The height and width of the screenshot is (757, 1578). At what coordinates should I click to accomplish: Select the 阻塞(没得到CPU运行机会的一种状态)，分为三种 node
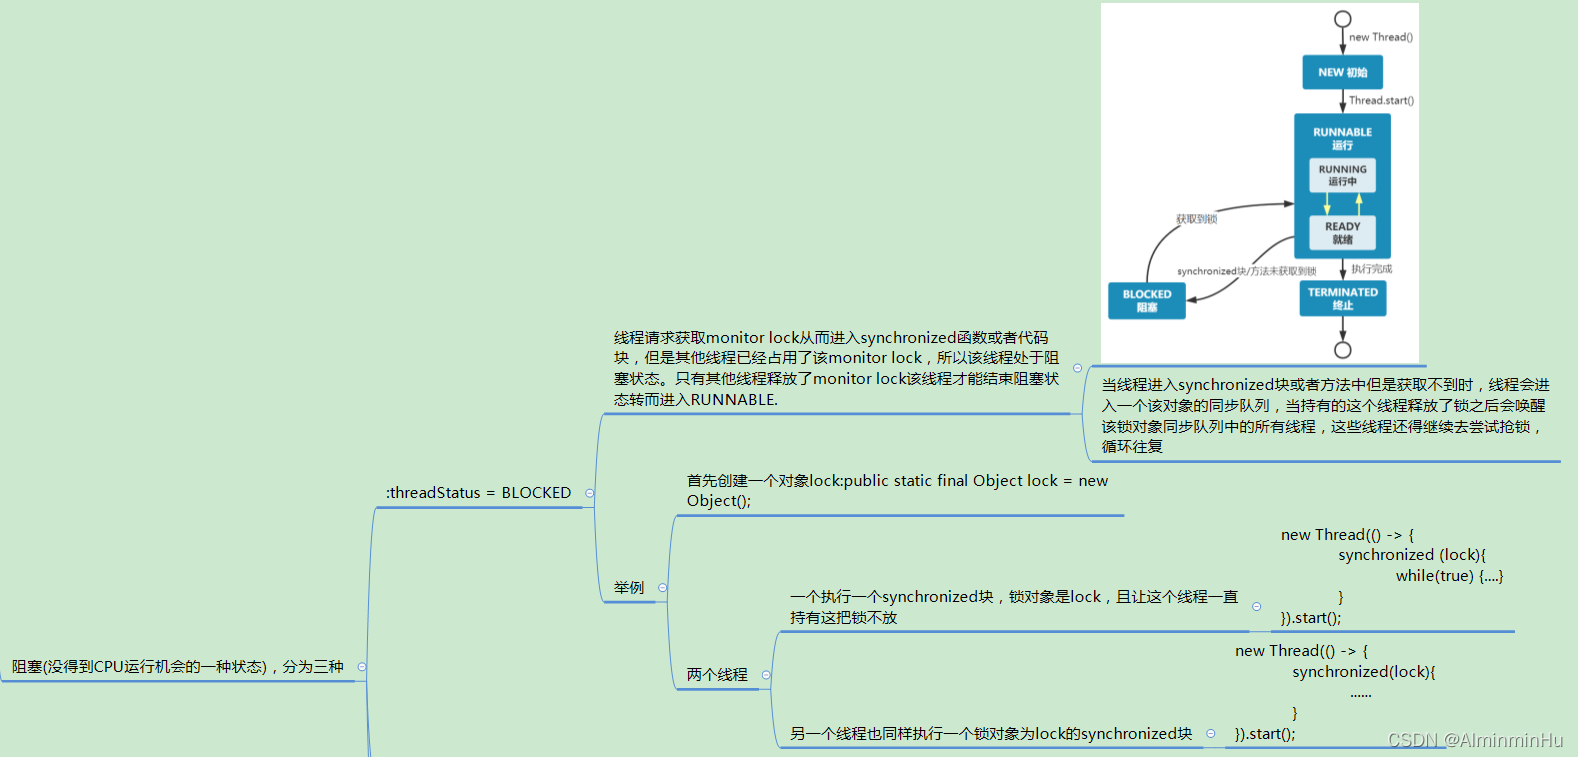178,667
